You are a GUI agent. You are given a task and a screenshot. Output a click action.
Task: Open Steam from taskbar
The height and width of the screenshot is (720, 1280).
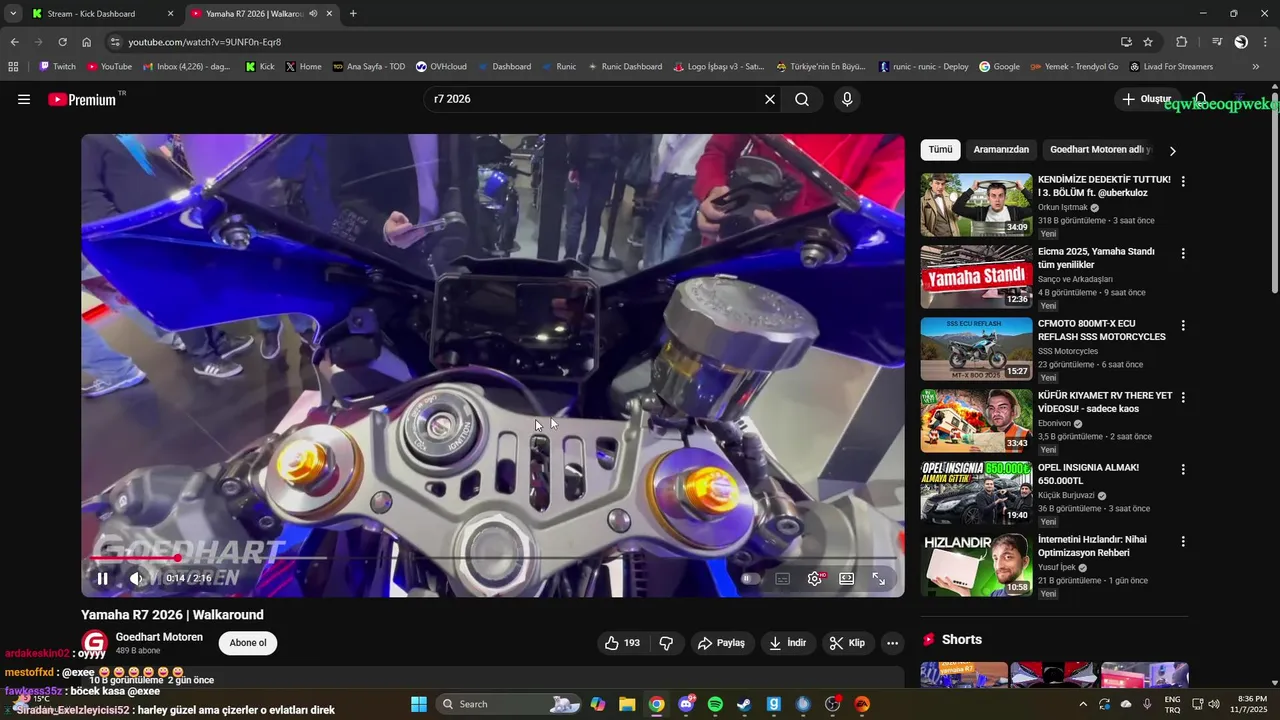[x=744, y=704]
